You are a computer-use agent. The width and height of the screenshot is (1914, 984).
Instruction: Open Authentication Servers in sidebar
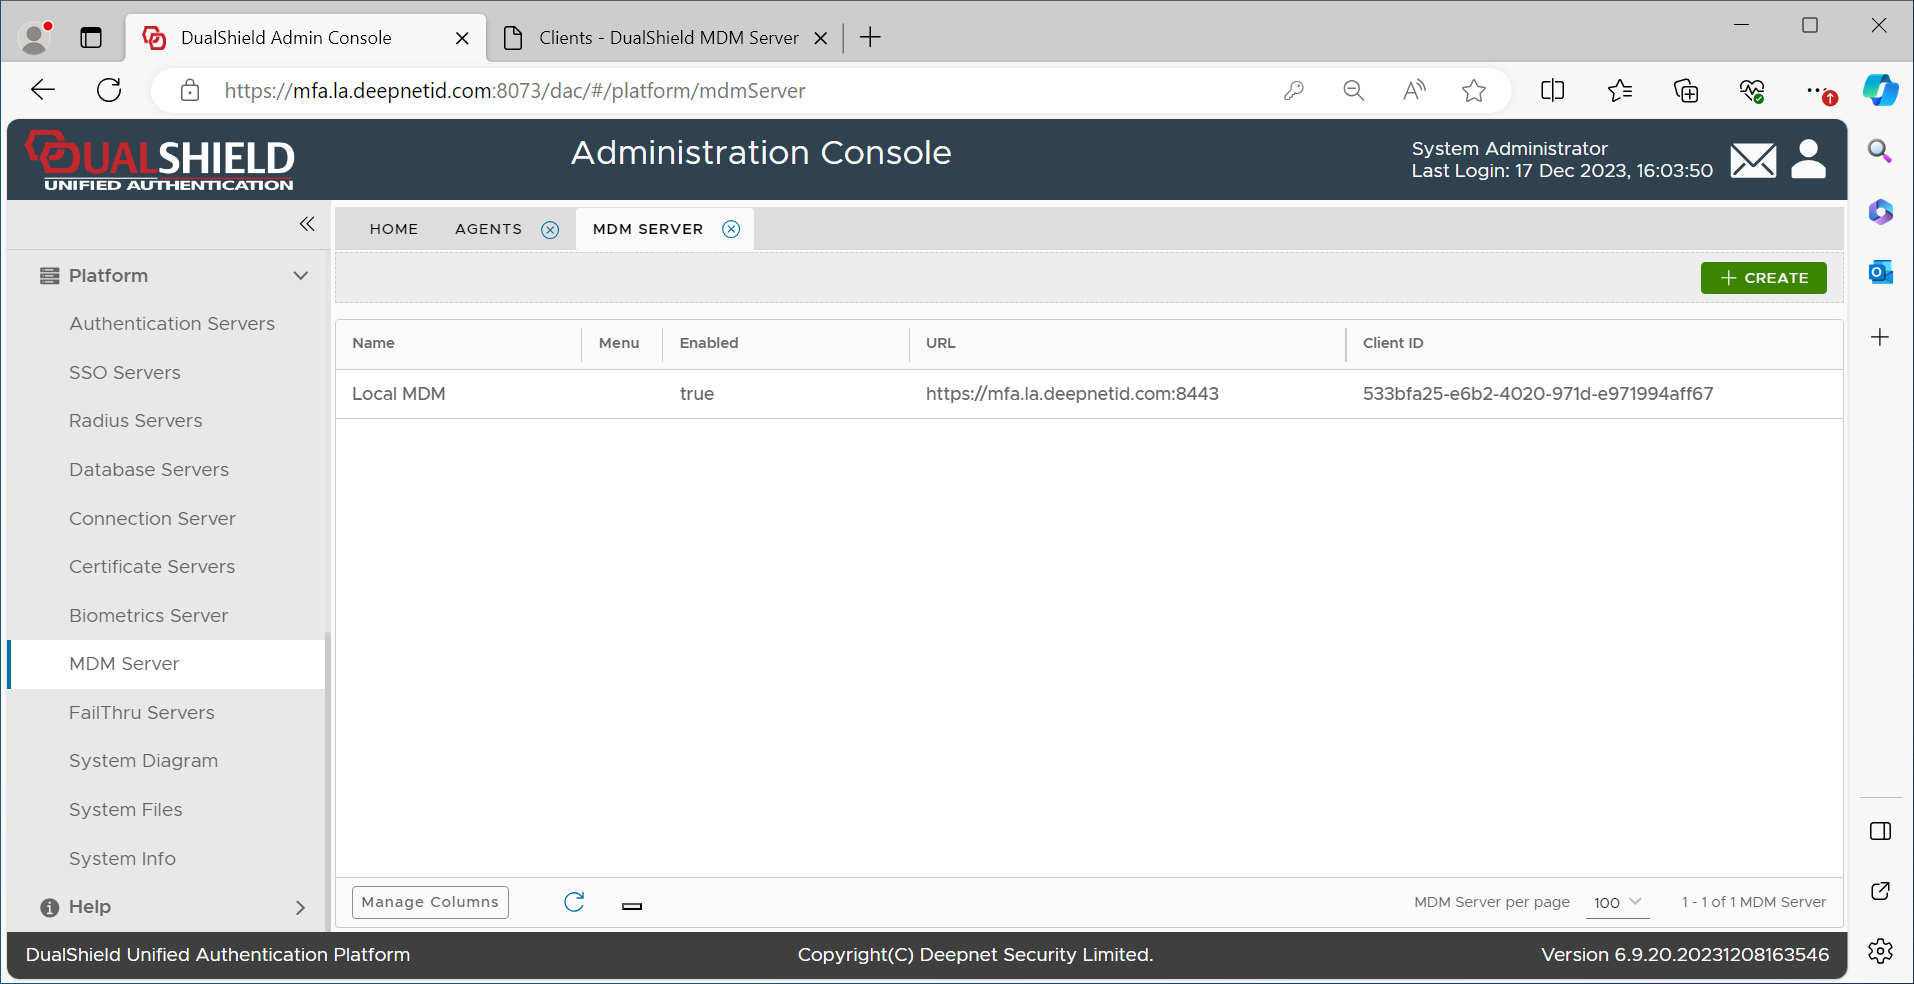click(x=172, y=324)
